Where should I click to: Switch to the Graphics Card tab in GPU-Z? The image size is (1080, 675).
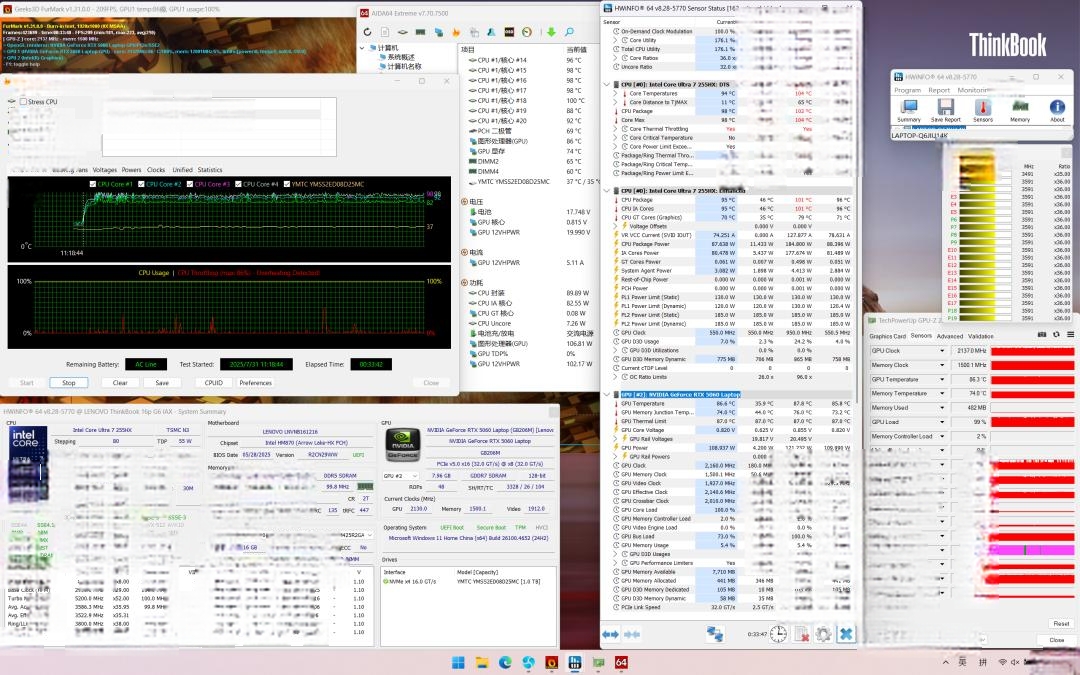tap(887, 336)
